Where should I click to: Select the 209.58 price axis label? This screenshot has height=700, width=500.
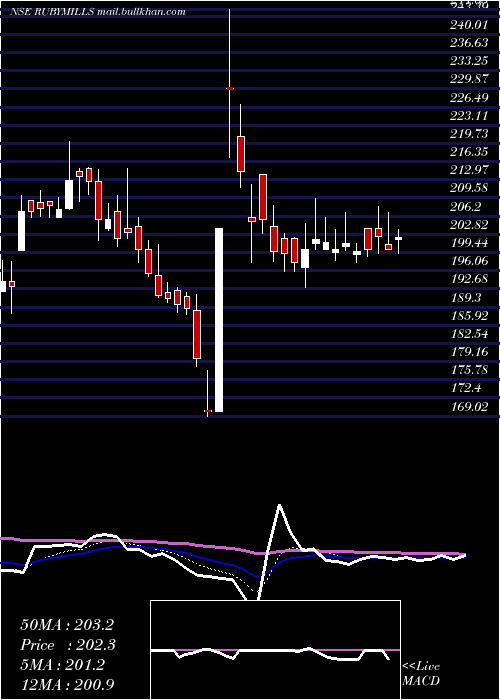click(x=469, y=188)
